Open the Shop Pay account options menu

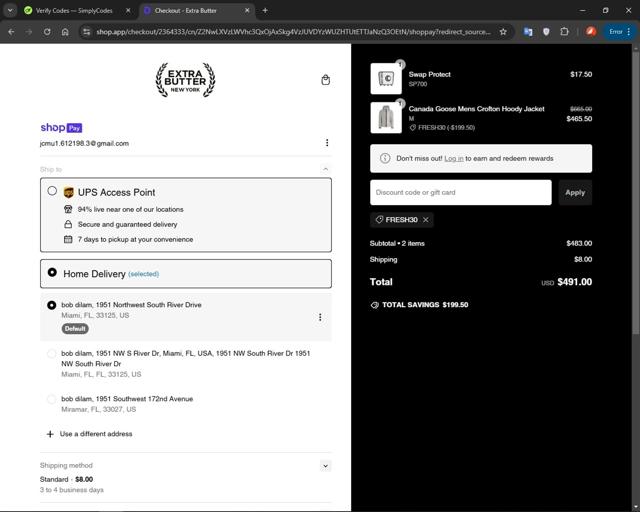(x=327, y=142)
